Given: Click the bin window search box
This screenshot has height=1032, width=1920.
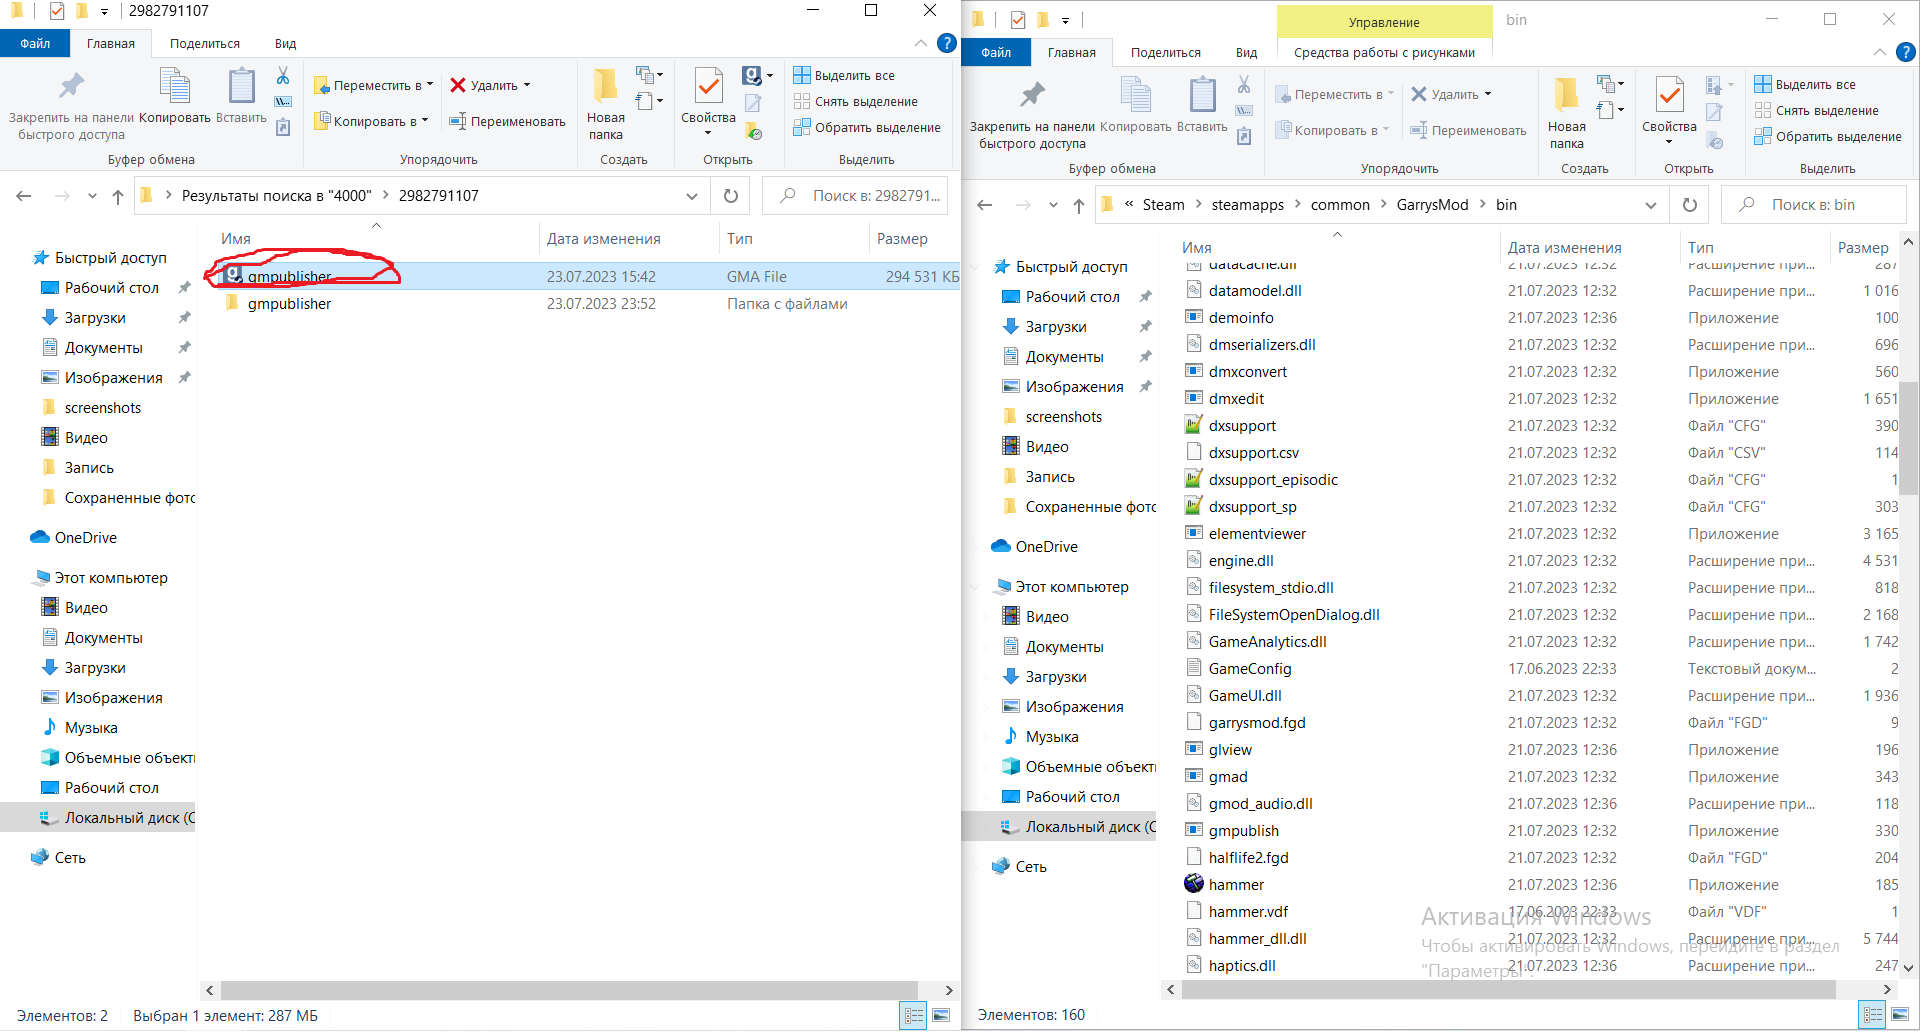Looking at the screenshot, I should click(1814, 205).
